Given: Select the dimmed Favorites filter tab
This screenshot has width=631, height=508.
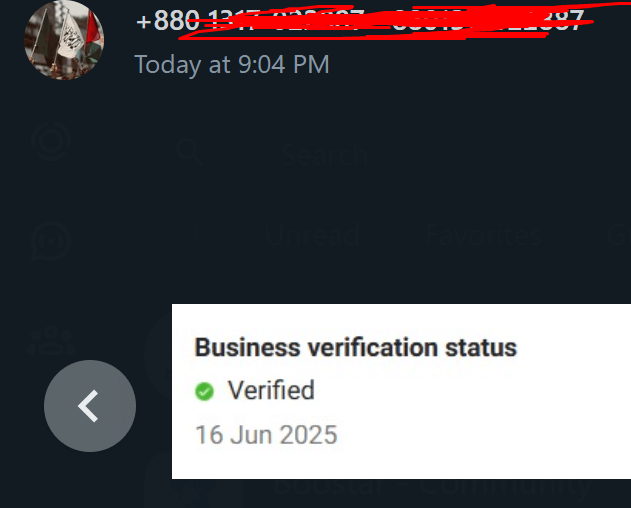Looking at the screenshot, I should pyautogui.click(x=483, y=235).
